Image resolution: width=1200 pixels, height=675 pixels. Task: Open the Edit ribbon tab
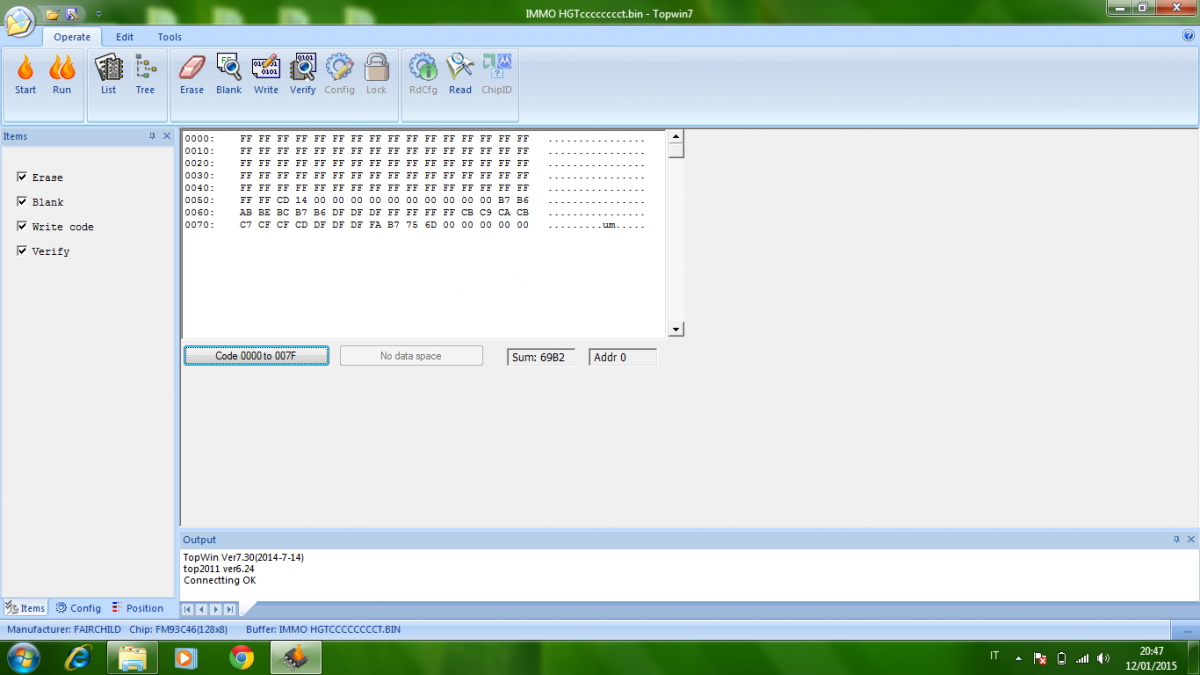124,37
